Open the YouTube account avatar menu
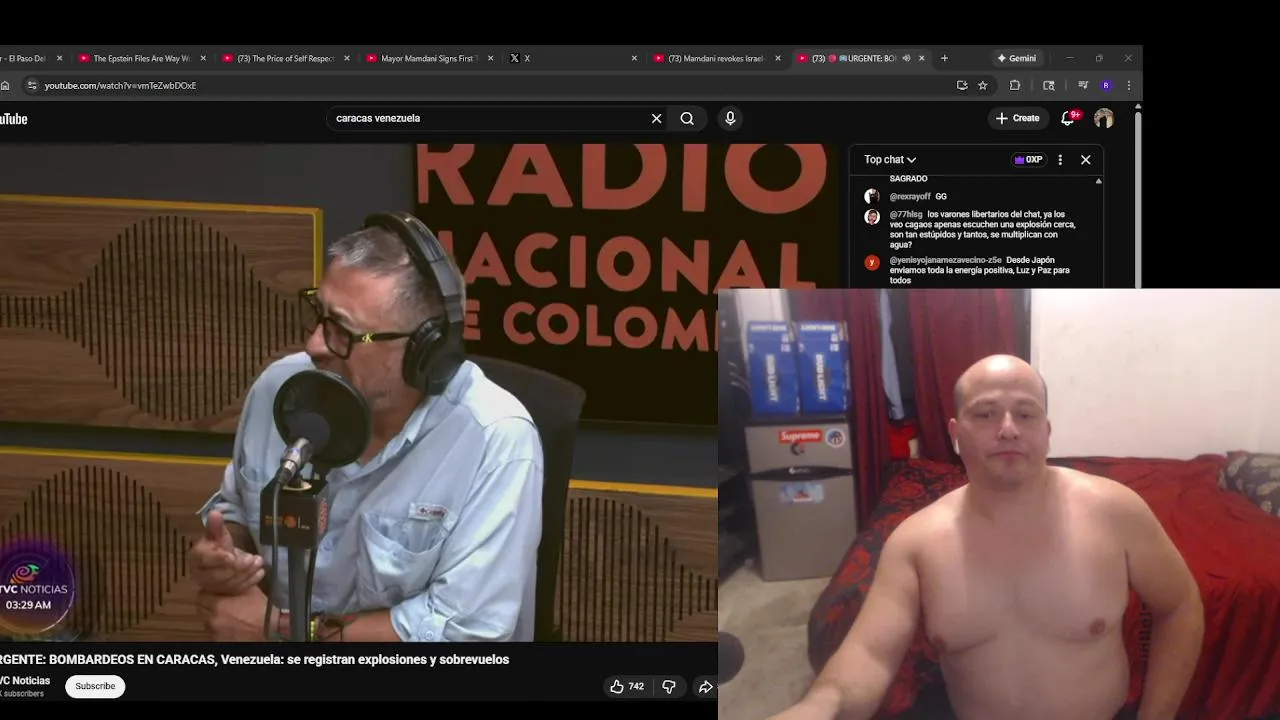Image resolution: width=1280 pixels, height=720 pixels. pyautogui.click(x=1104, y=118)
